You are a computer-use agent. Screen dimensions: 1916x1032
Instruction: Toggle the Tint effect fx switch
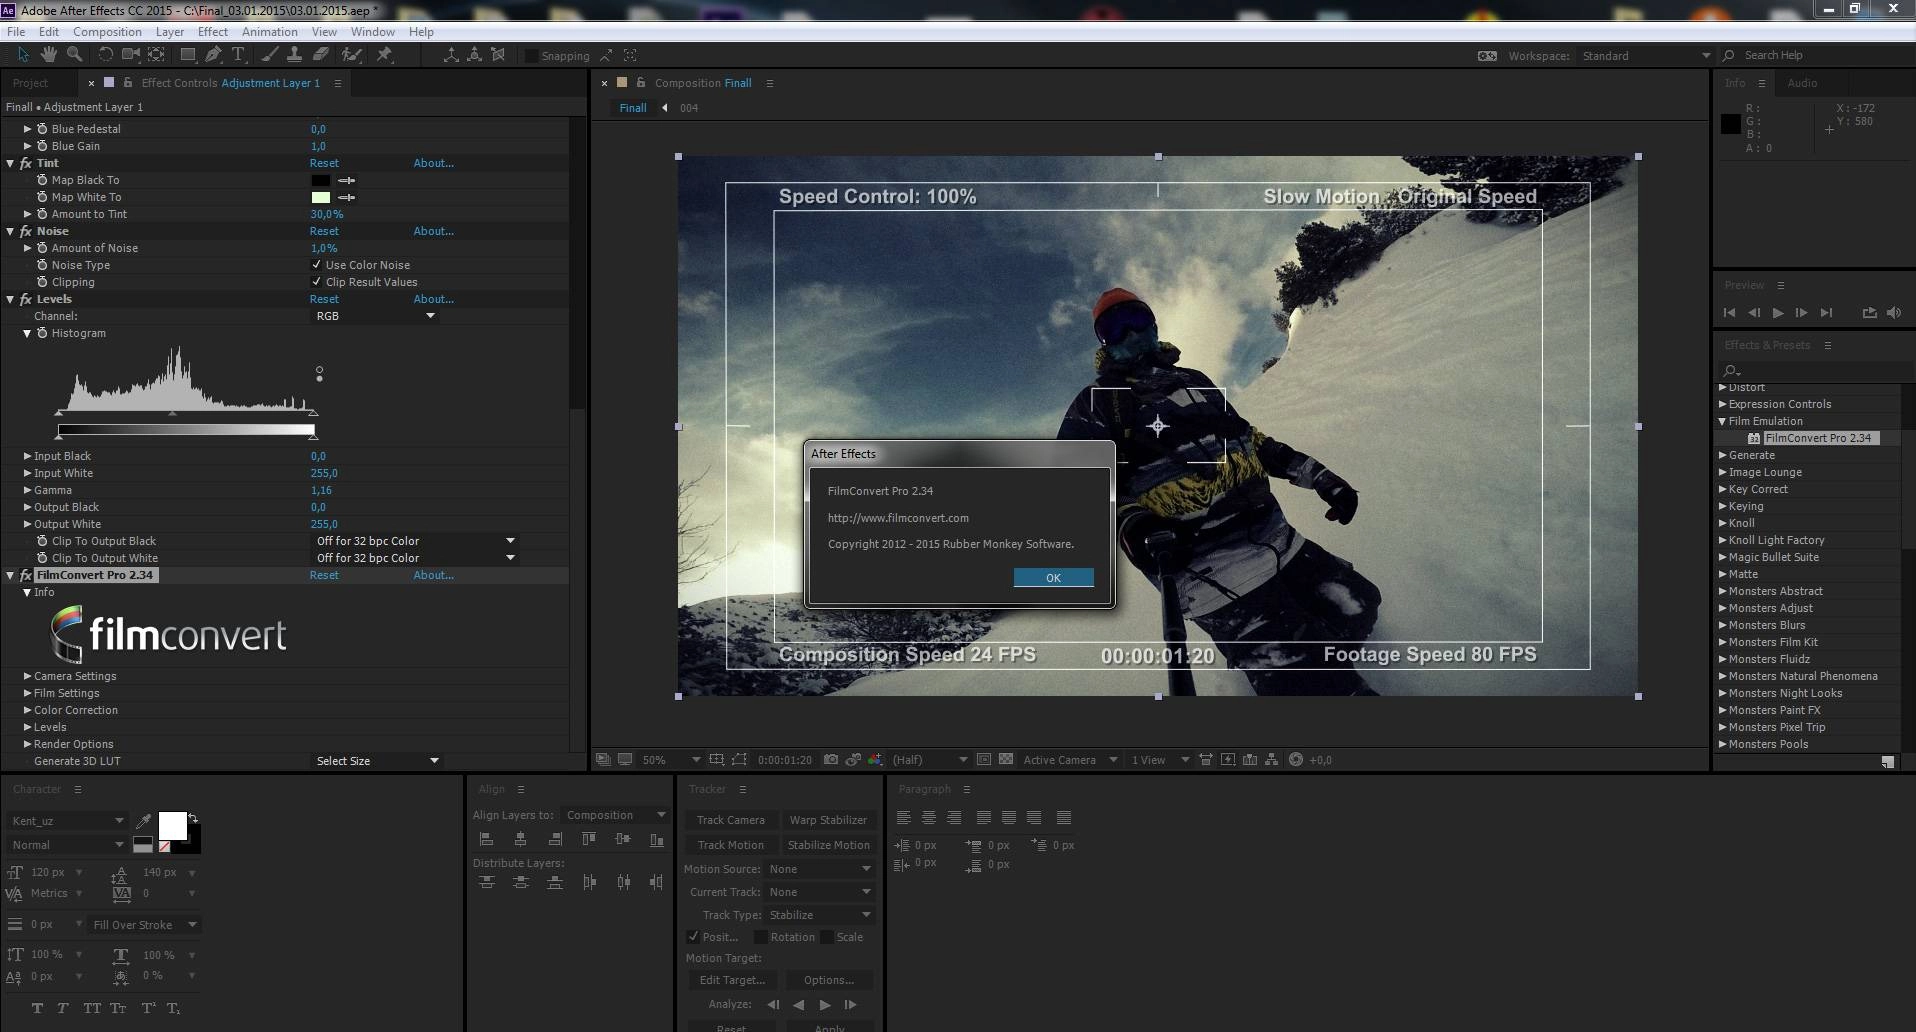click(26, 163)
